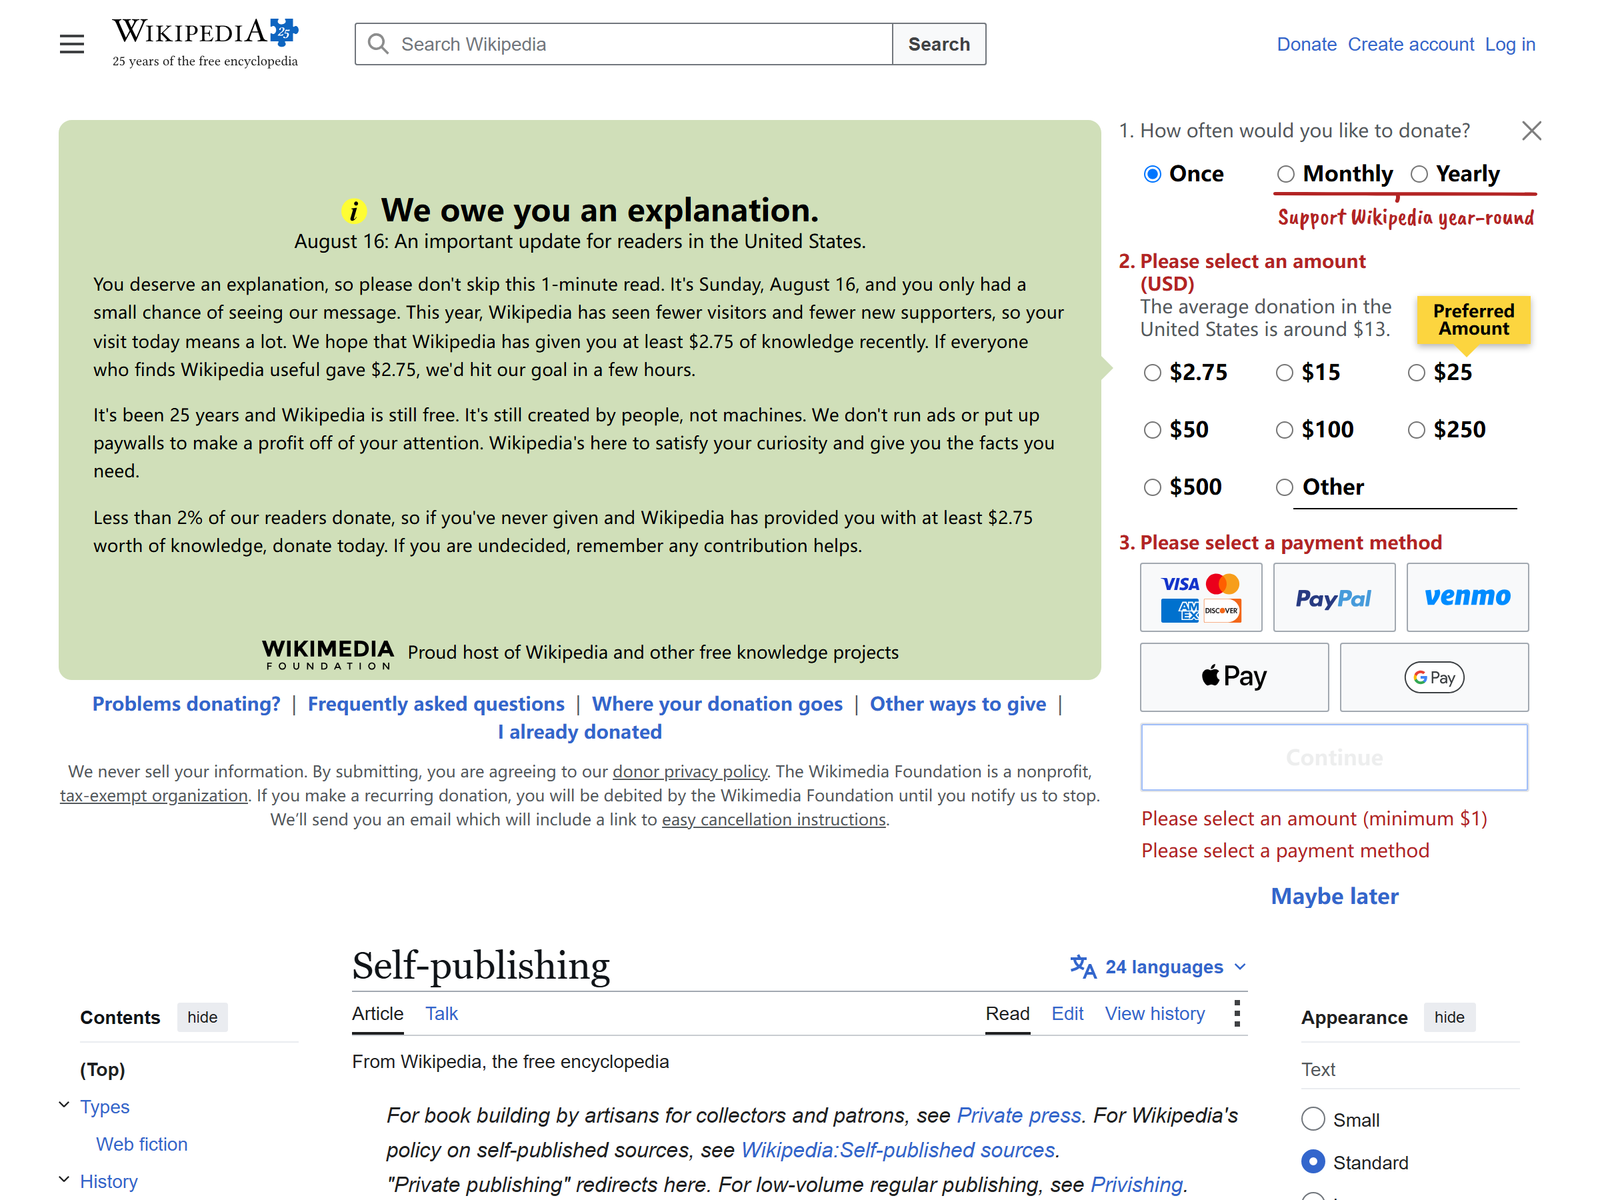This screenshot has width=1600, height=1200.
Task: Collapse the Types contents section chevron
Action: coord(64,1105)
